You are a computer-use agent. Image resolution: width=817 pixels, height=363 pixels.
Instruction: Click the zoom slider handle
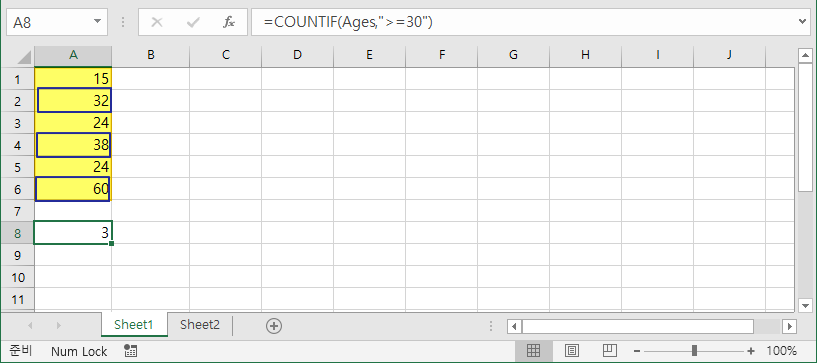(694, 351)
